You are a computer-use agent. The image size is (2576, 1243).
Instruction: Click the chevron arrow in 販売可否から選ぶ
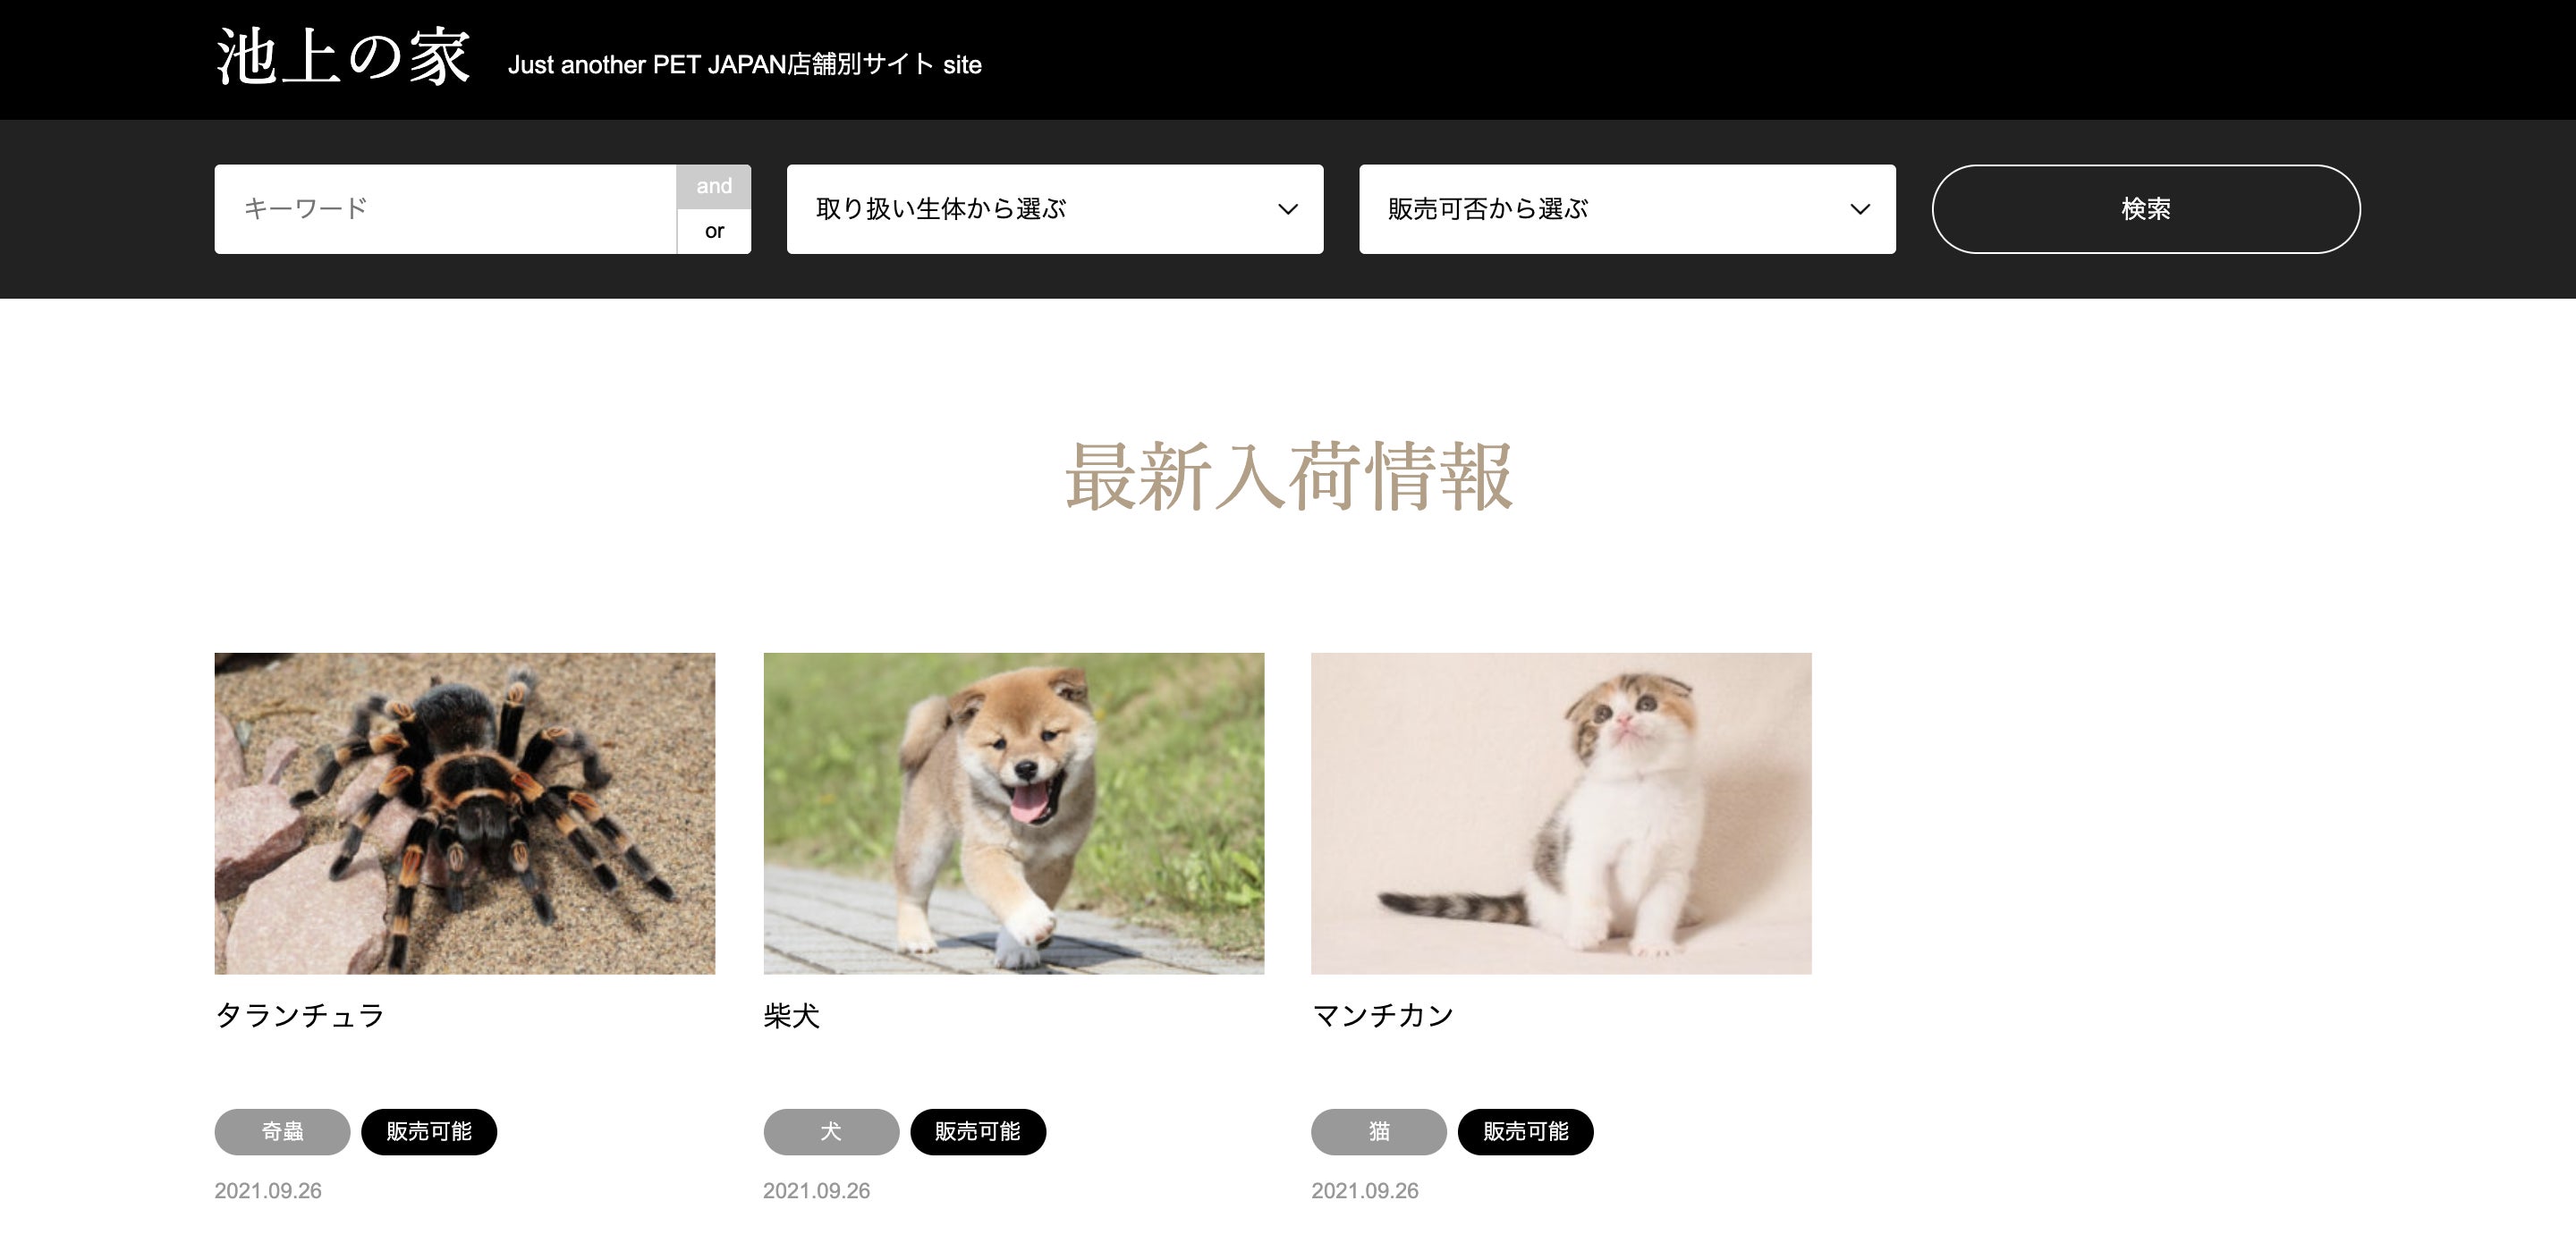1860,210
